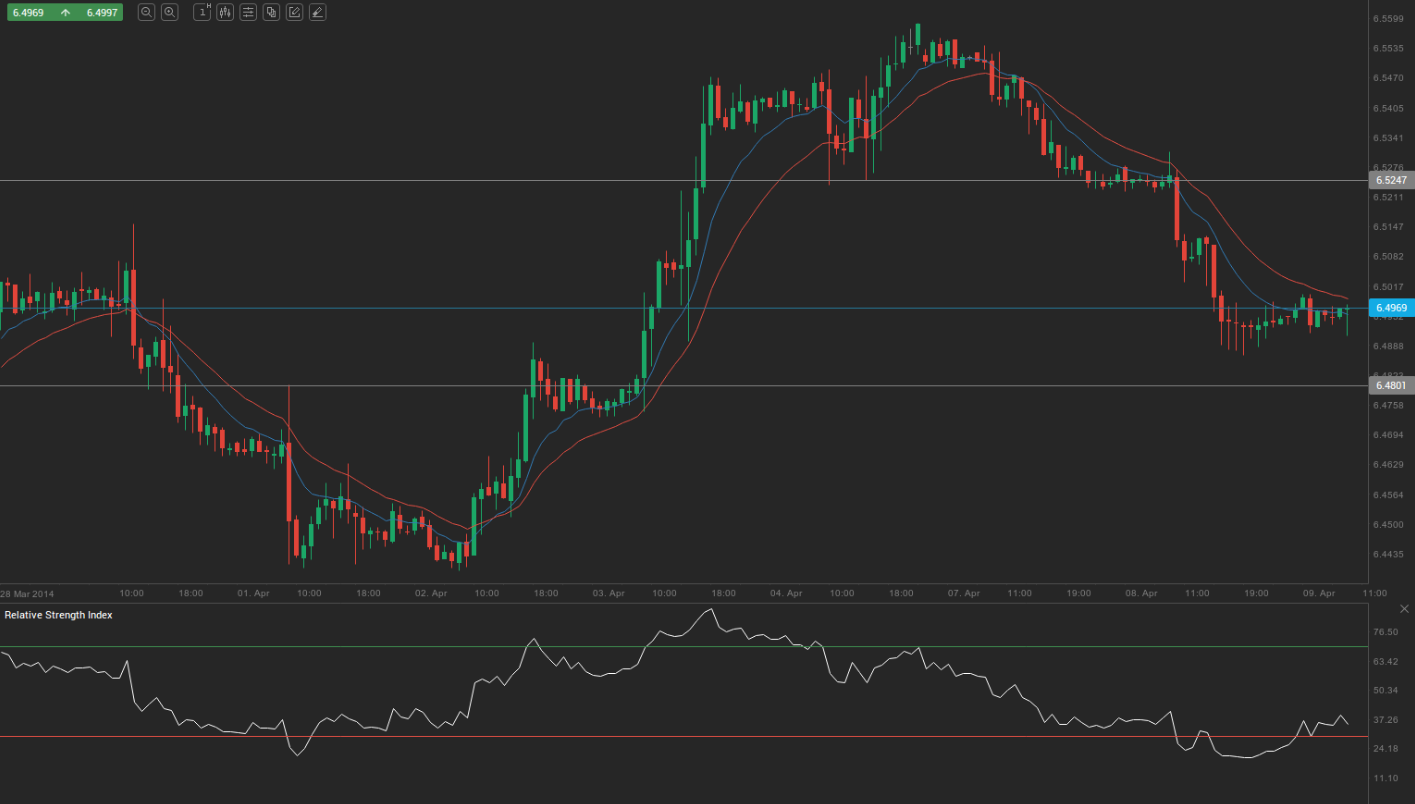The height and width of the screenshot is (804, 1415).
Task: Click the green bid/ask price quote button
Action: (64, 12)
